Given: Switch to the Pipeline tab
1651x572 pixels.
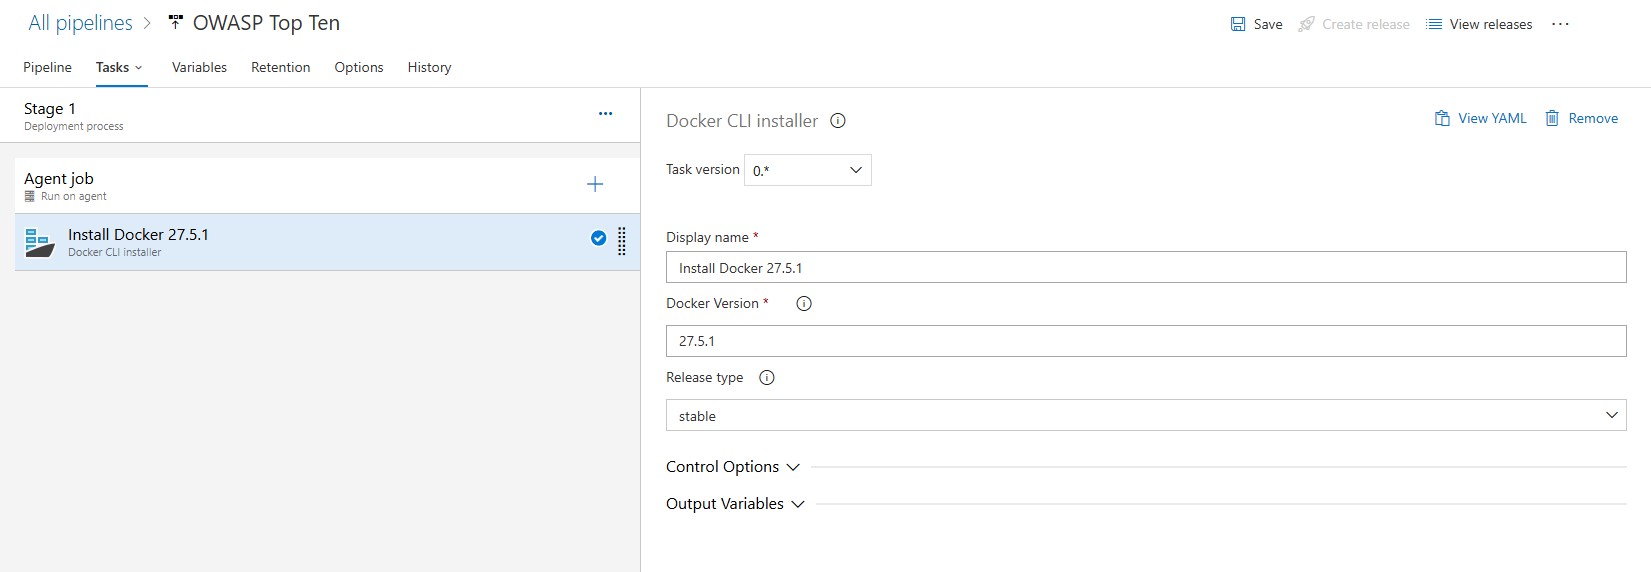Looking at the screenshot, I should [x=47, y=67].
